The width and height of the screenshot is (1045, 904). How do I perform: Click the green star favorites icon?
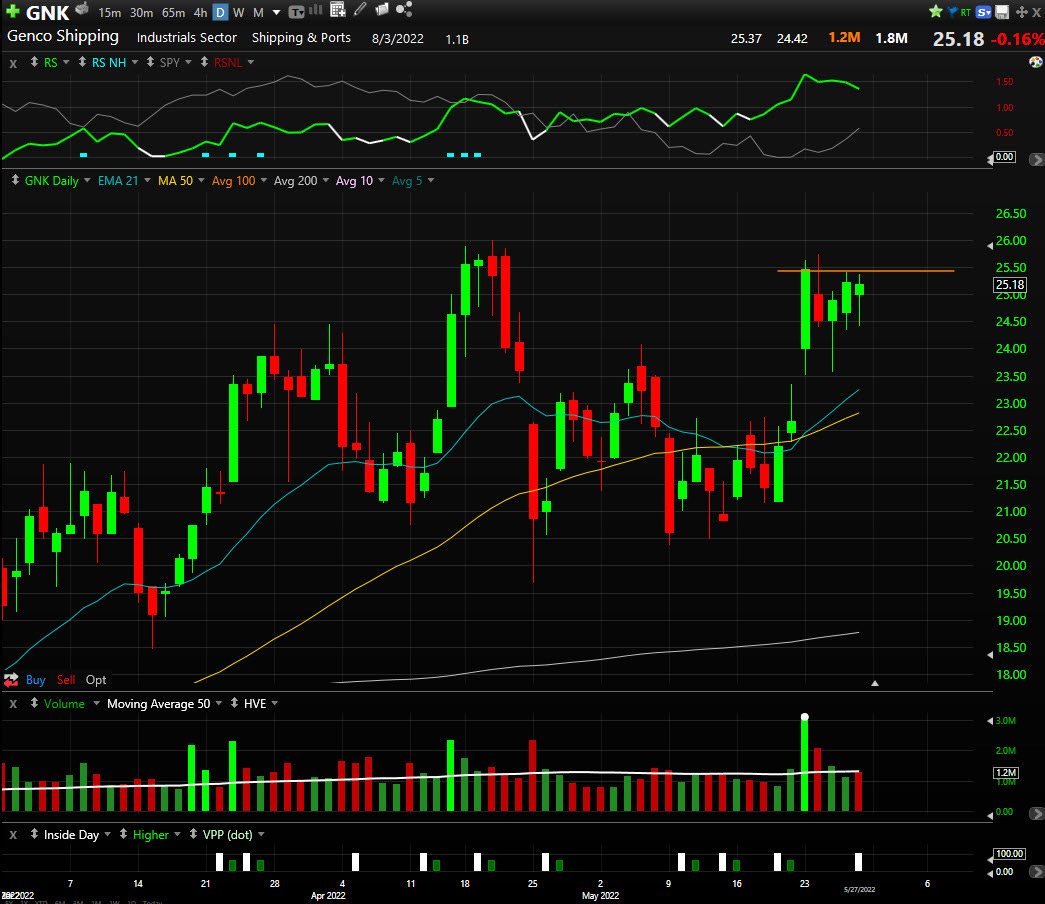click(936, 11)
